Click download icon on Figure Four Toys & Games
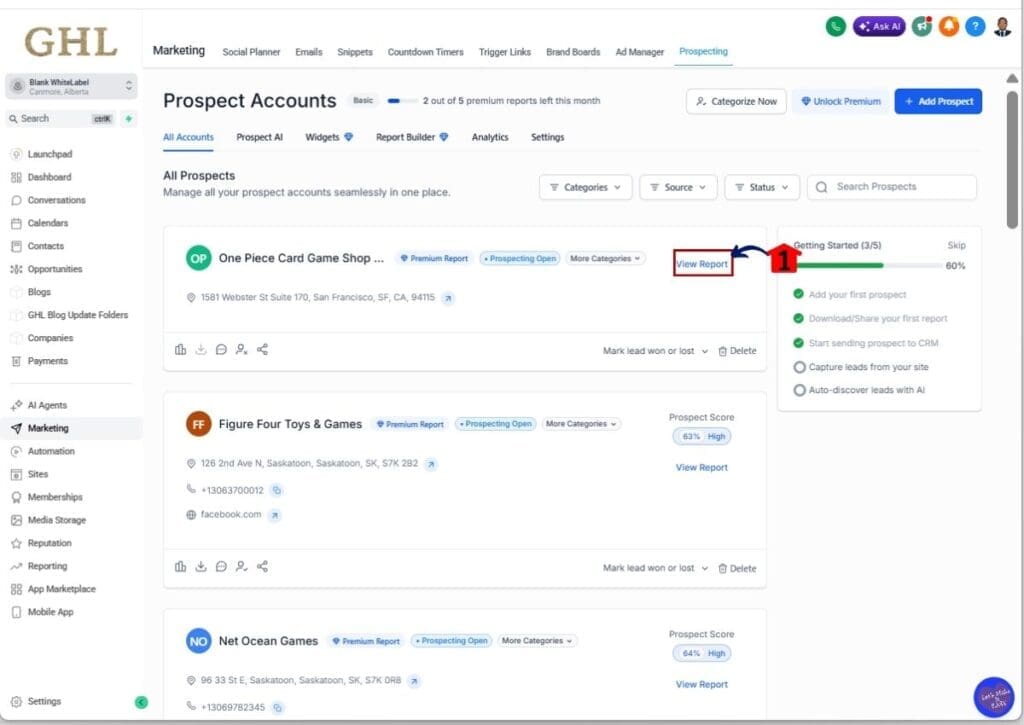 [x=201, y=567]
